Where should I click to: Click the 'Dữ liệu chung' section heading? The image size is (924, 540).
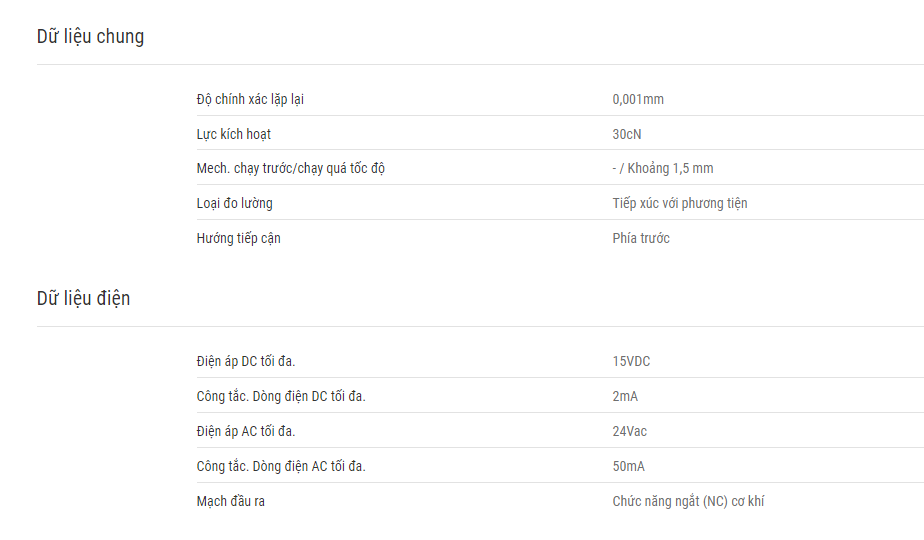point(90,37)
